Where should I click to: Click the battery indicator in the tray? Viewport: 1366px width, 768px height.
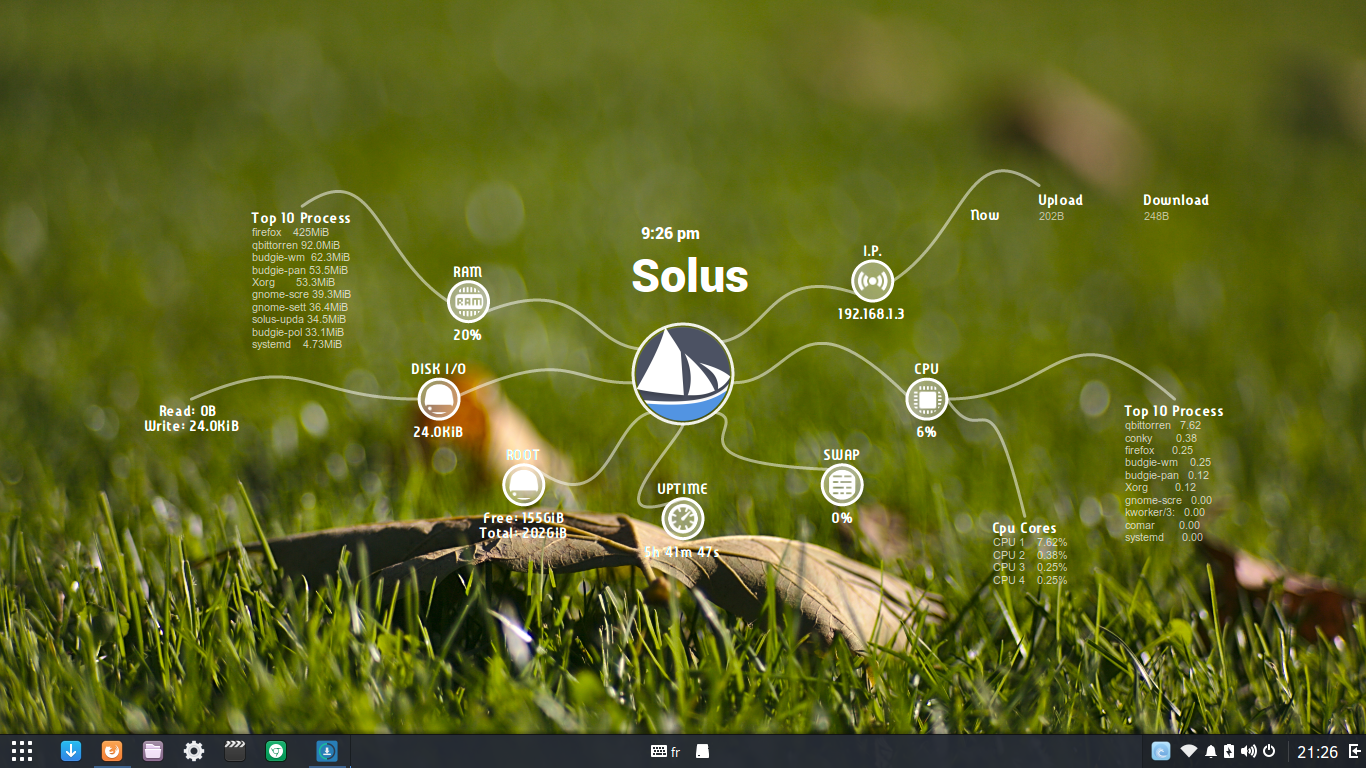pos(1228,750)
